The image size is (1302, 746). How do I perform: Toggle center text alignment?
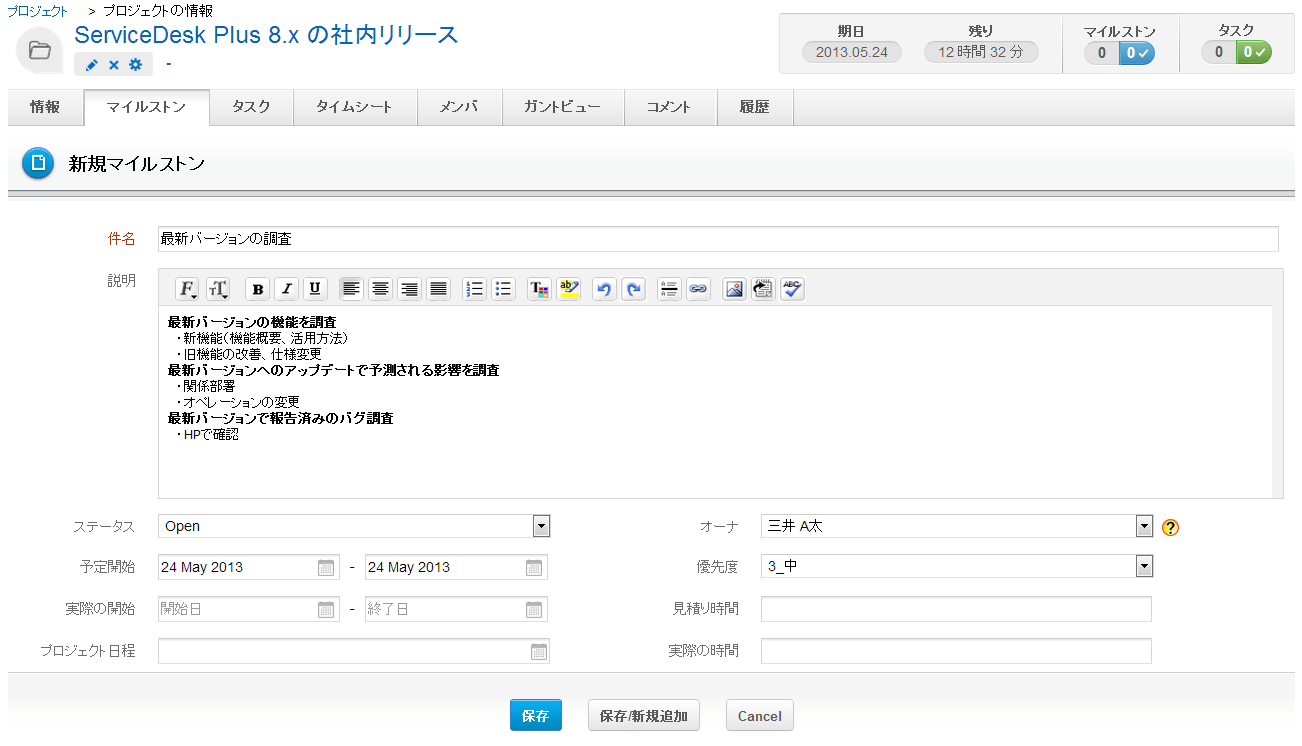coord(380,289)
